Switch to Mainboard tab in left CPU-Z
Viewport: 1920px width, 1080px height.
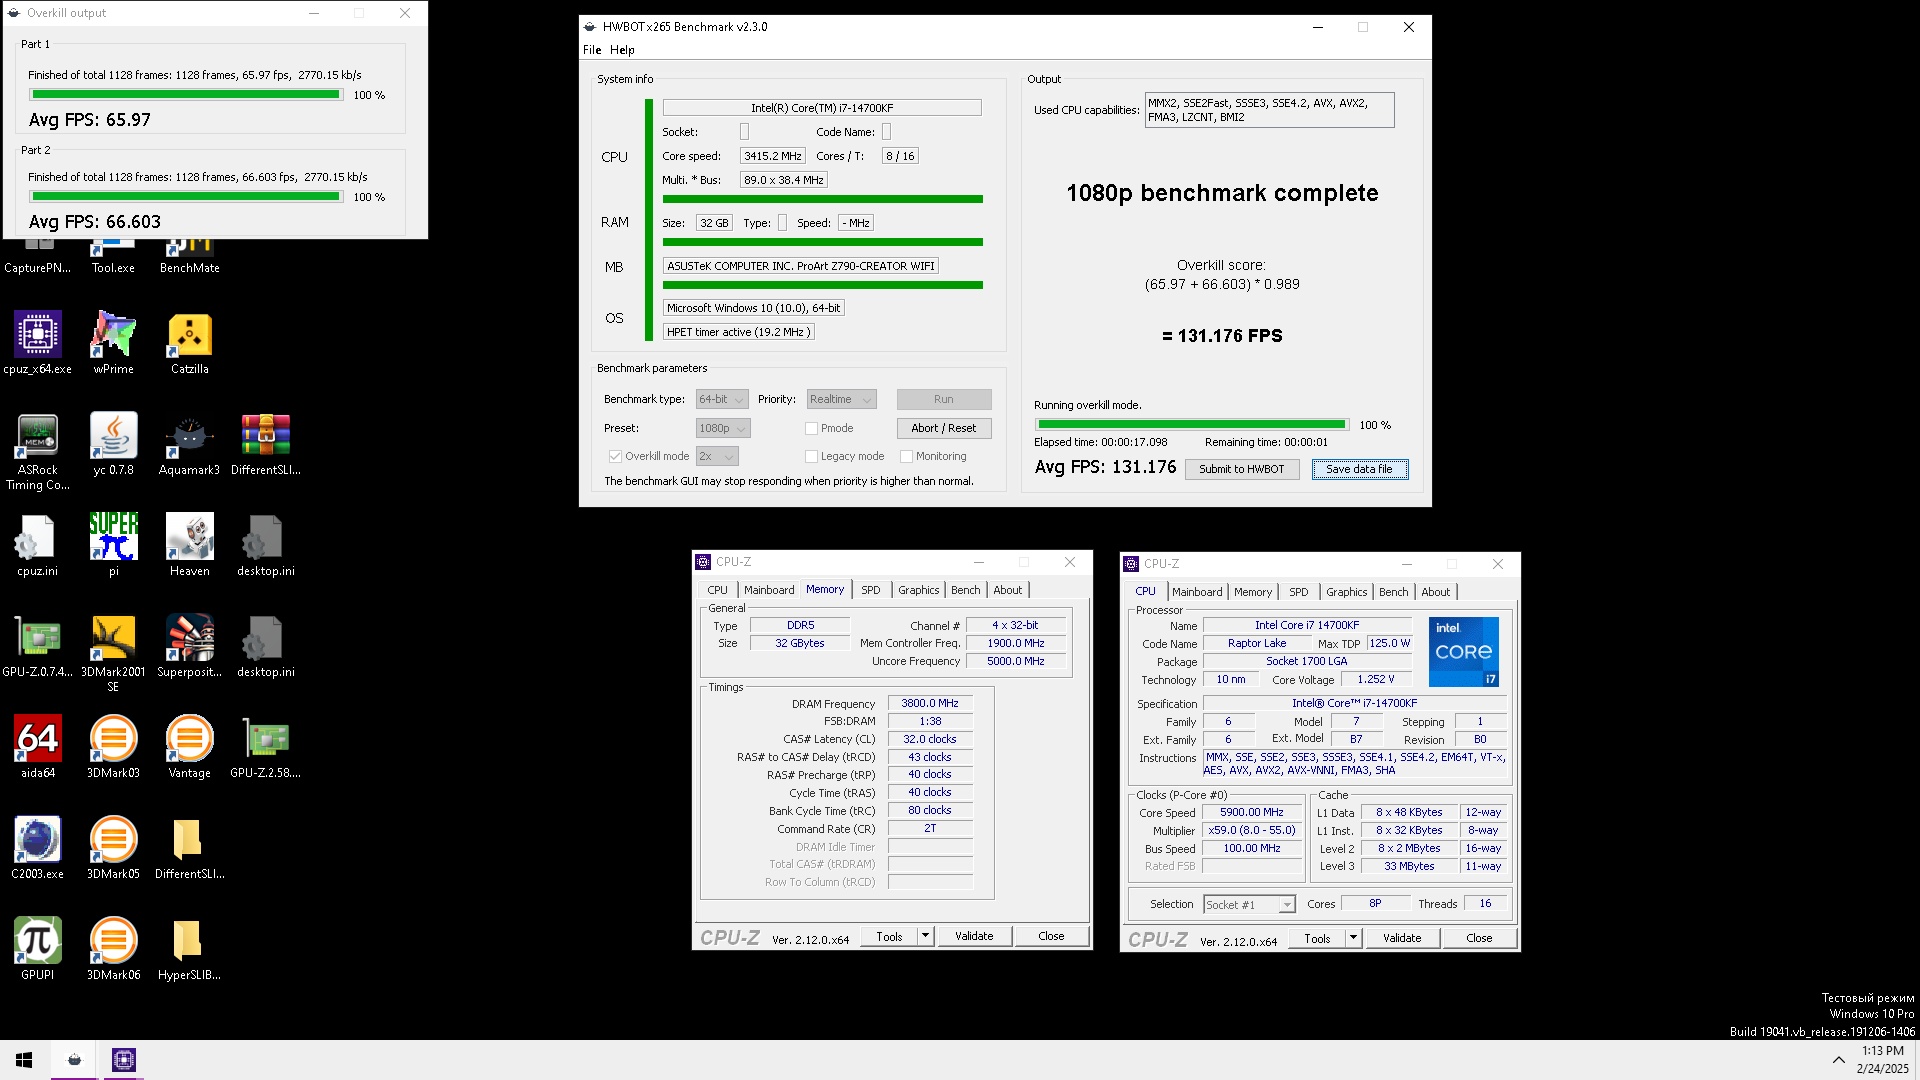click(769, 590)
